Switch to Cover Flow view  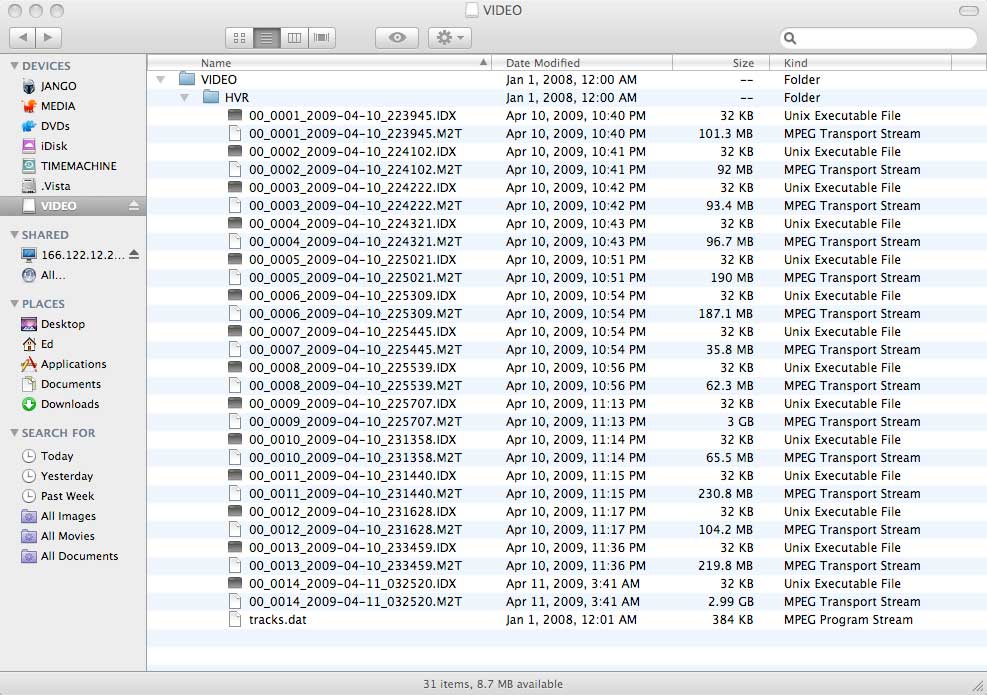coord(322,38)
